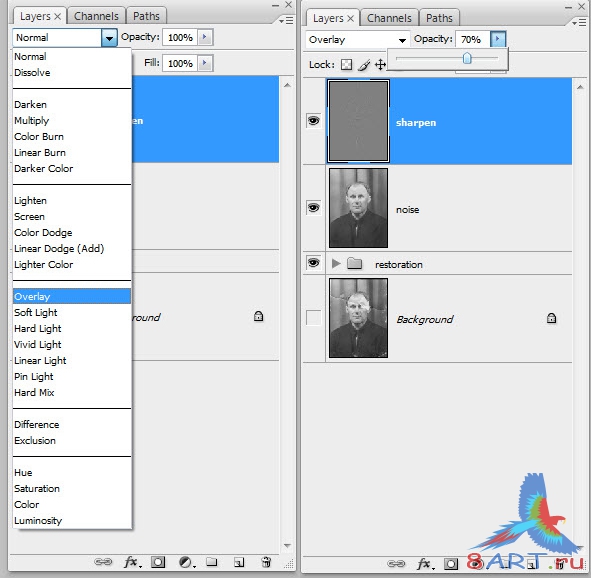591x578 pixels.
Task: Show the Background layer in right panel
Action: tap(313, 317)
